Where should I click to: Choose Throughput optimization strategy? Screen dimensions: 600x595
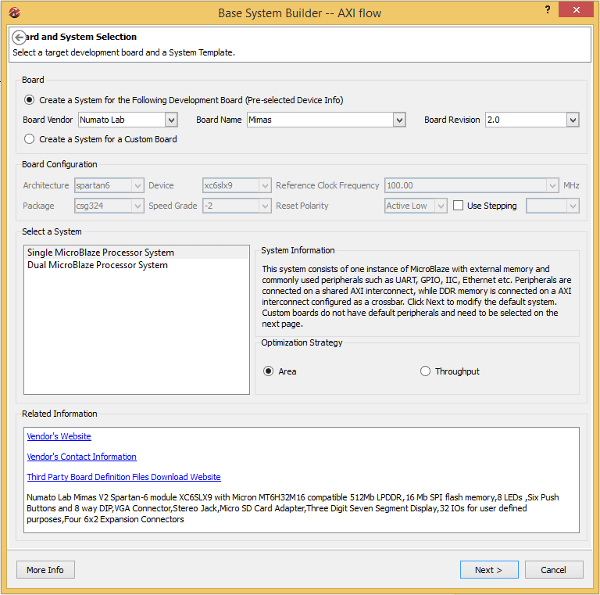425,371
